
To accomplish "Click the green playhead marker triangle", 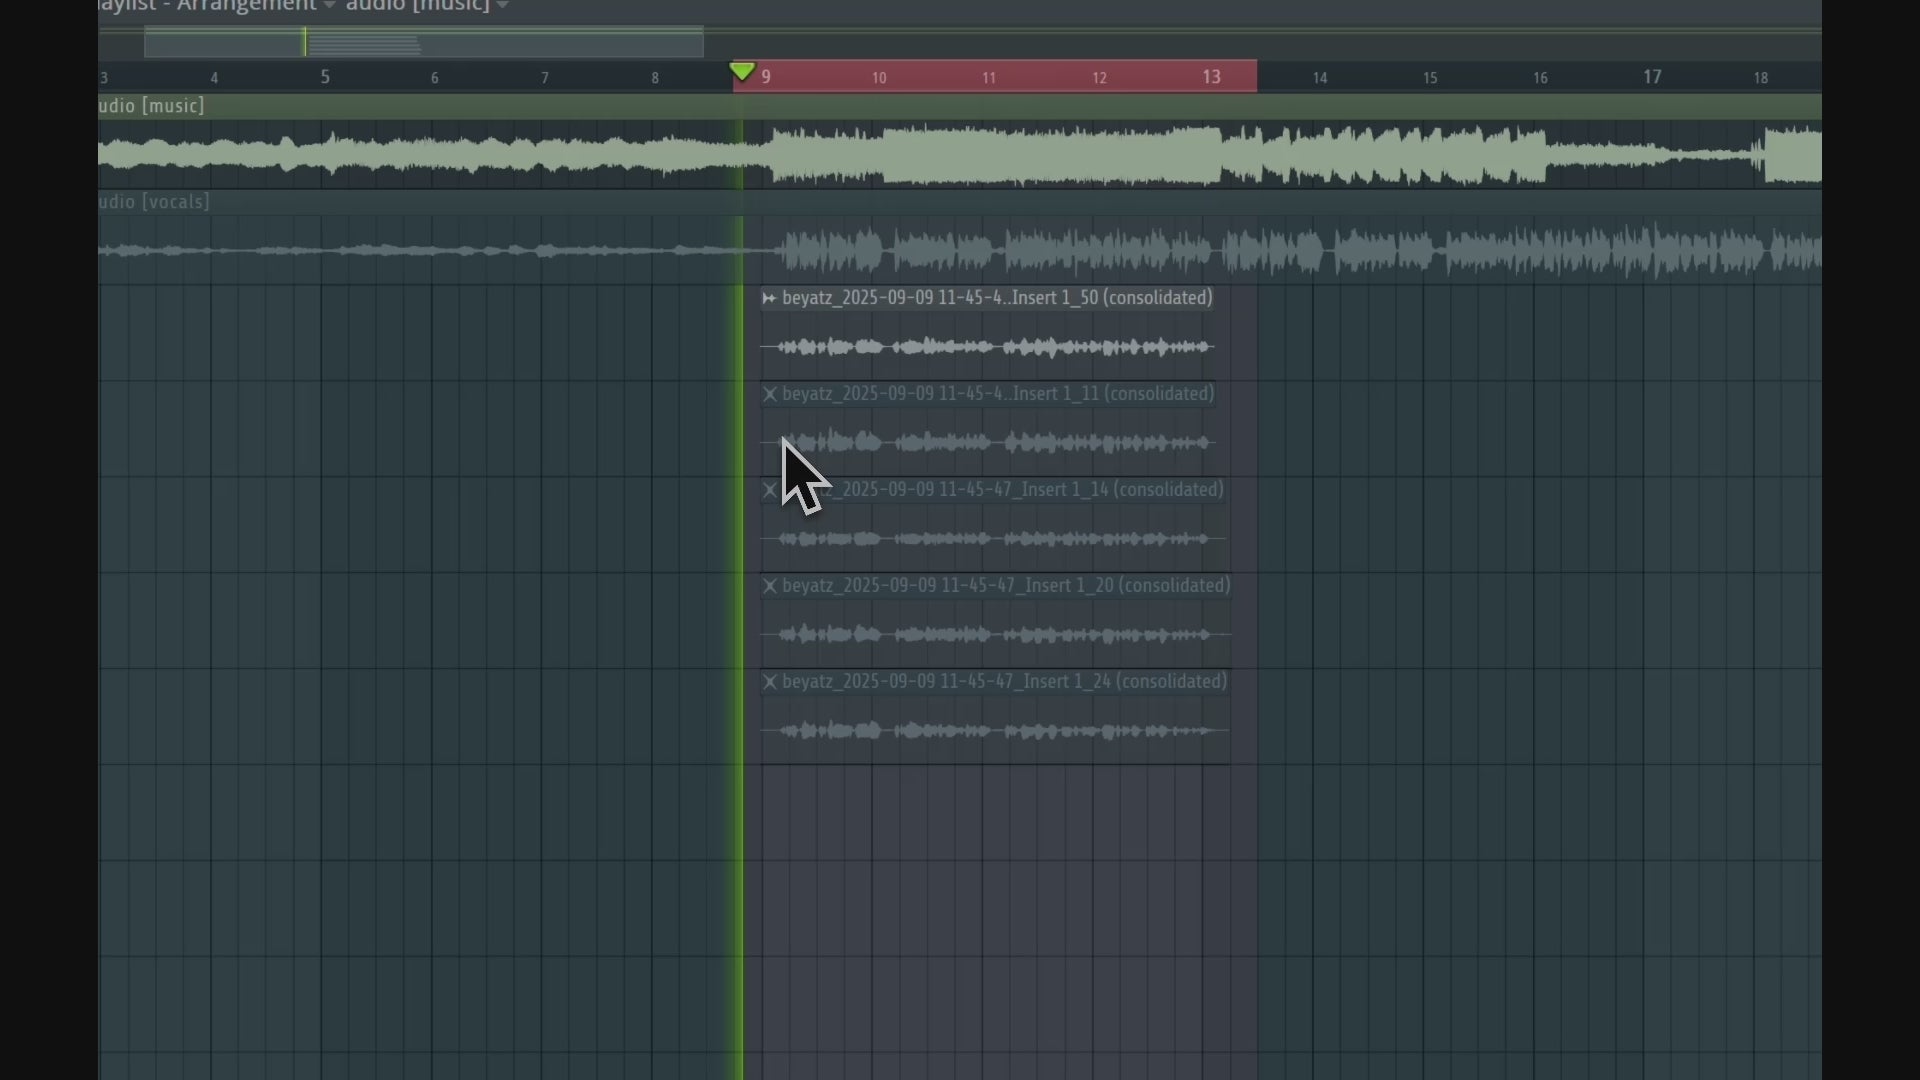I will click(742, 71).
